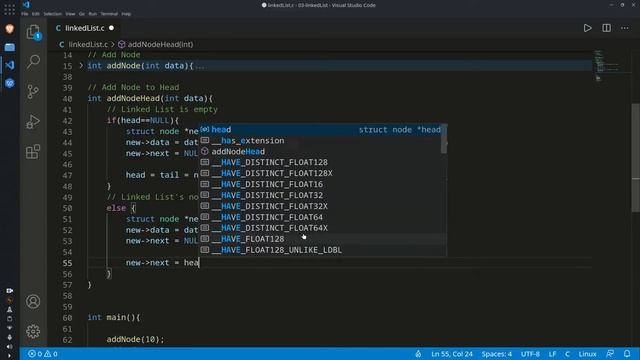
Task: Open the notifications bell
Action: [627, 354]
